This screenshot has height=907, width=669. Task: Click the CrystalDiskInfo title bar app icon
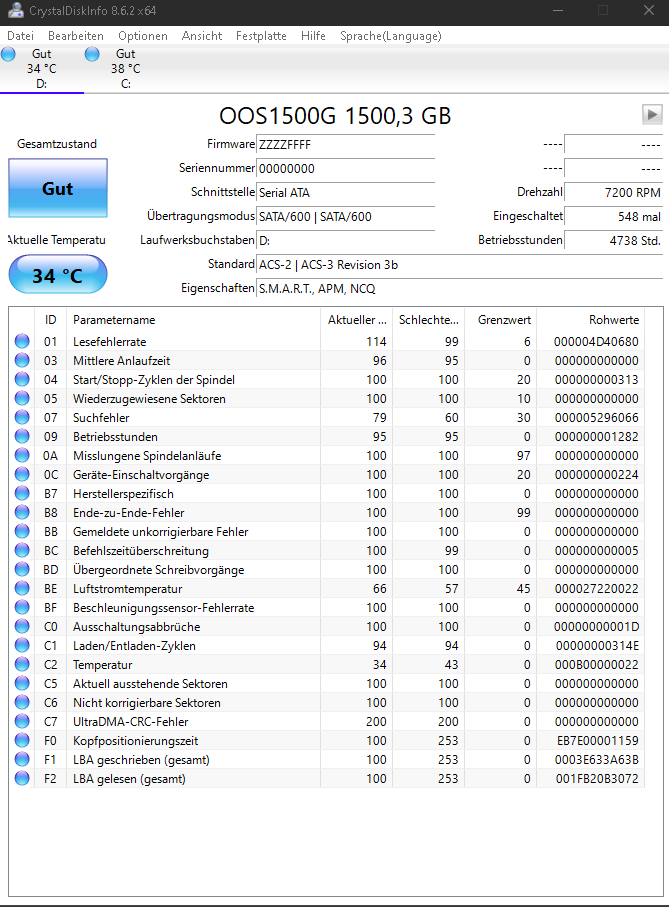tap(16, 10)
